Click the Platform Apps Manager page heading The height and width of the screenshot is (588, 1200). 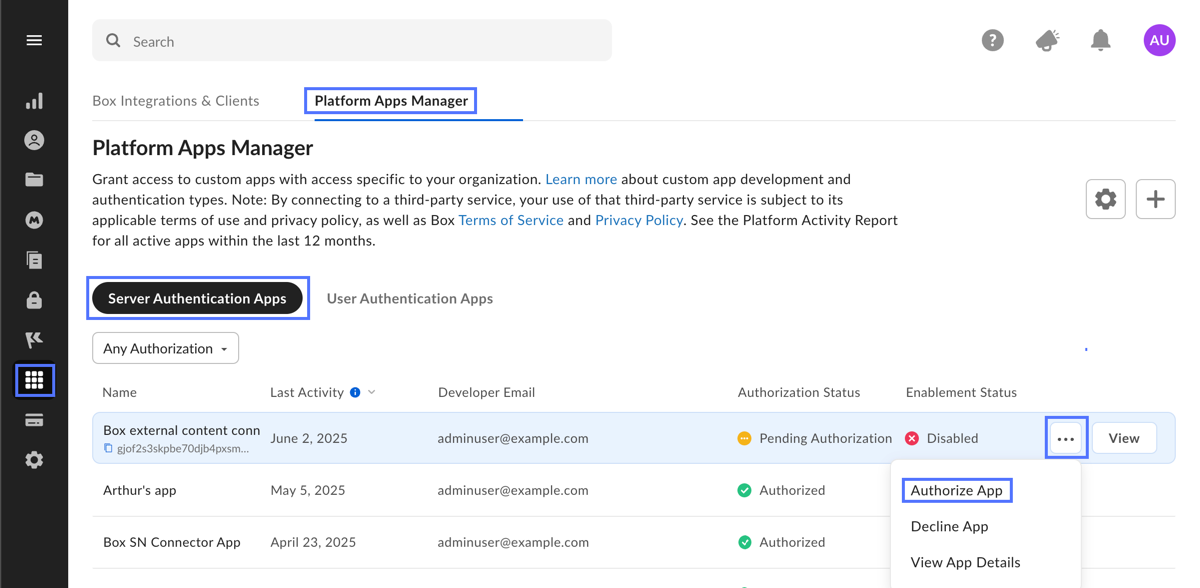click(x=203, y=147)
